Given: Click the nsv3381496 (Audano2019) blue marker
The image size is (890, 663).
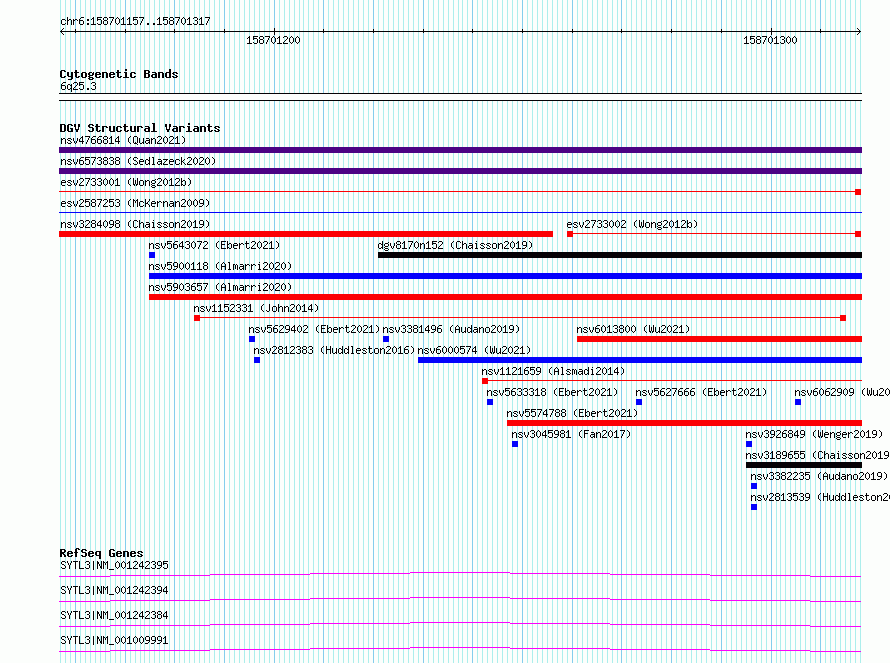Looking at the screenshot, I should click(x=386, y=339).
